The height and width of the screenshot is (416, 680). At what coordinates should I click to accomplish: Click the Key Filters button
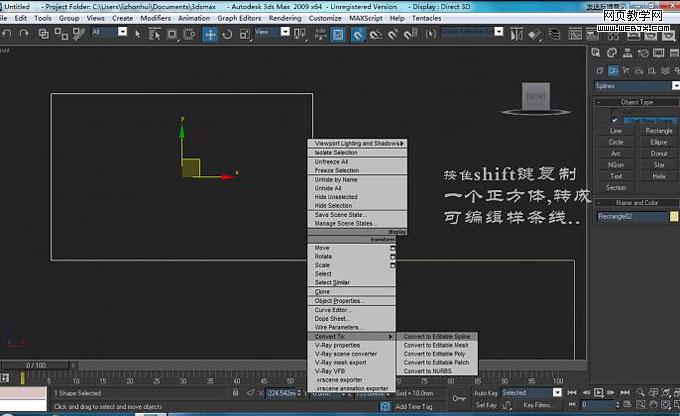[537, 405]
